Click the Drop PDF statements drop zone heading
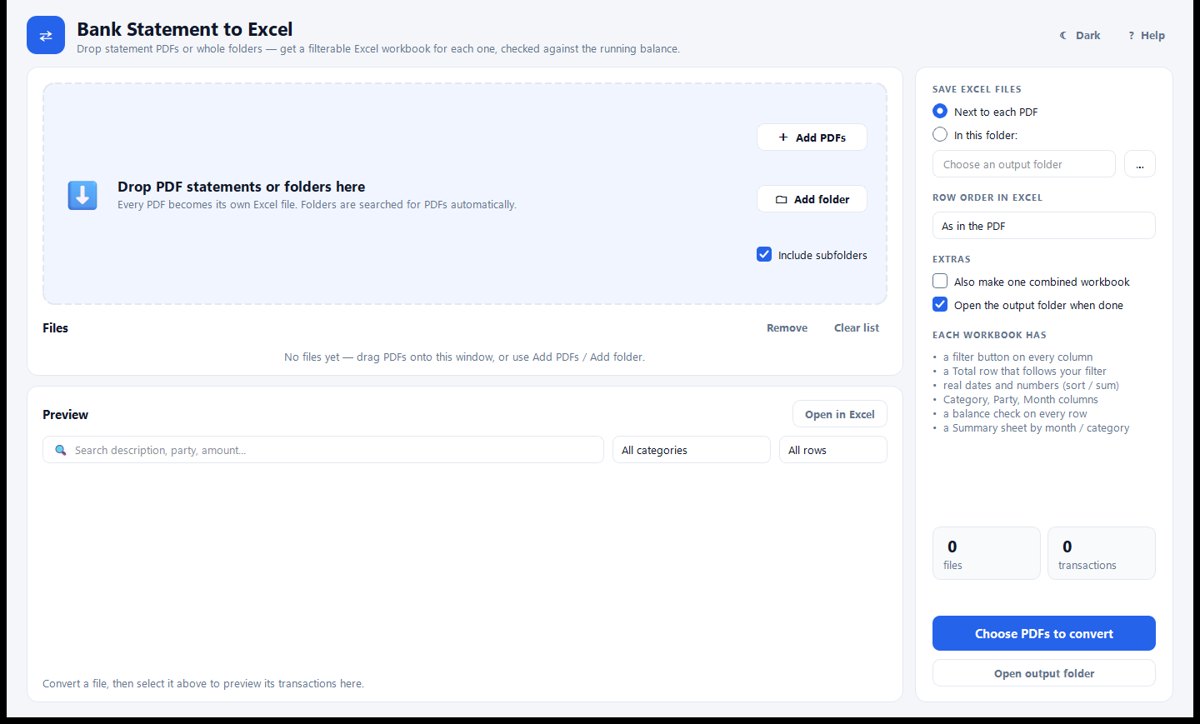The width and height of the screenshot is (1200, 724). (241, 187)
